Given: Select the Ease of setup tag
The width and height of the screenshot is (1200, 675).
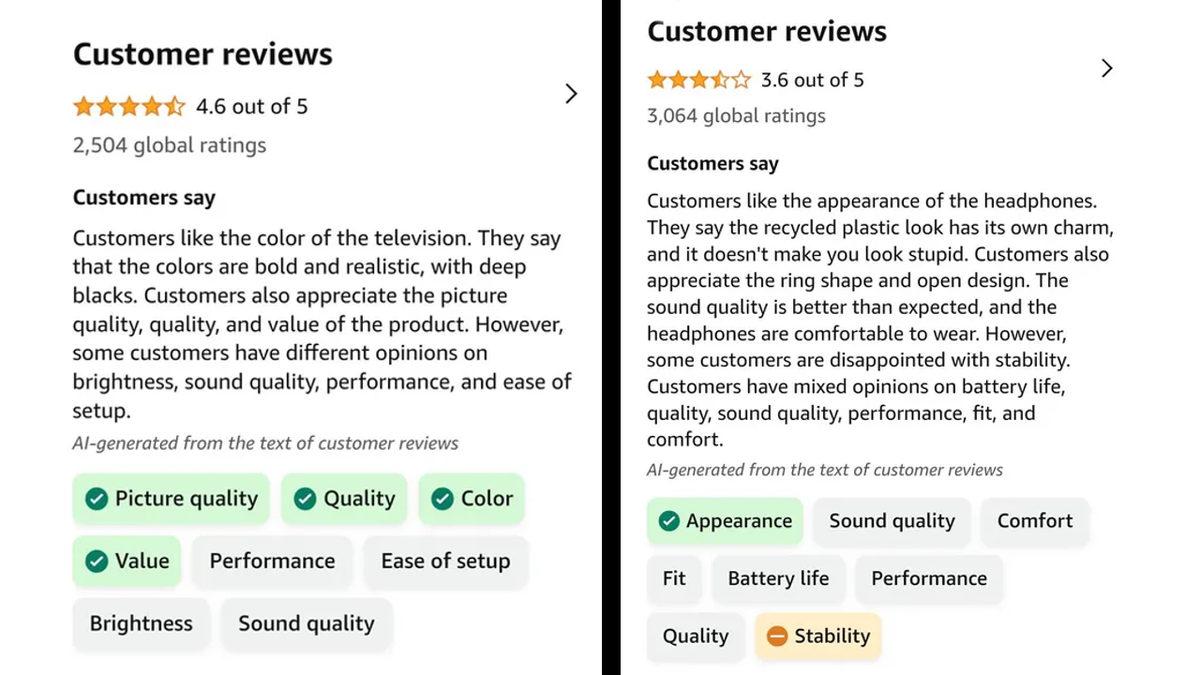Looking at the screenshot, I should pos(446,561).
